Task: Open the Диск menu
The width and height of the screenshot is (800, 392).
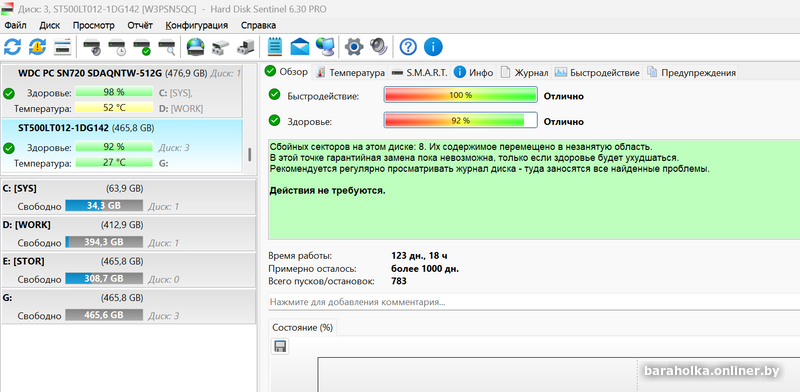Action: coord(49,25)
